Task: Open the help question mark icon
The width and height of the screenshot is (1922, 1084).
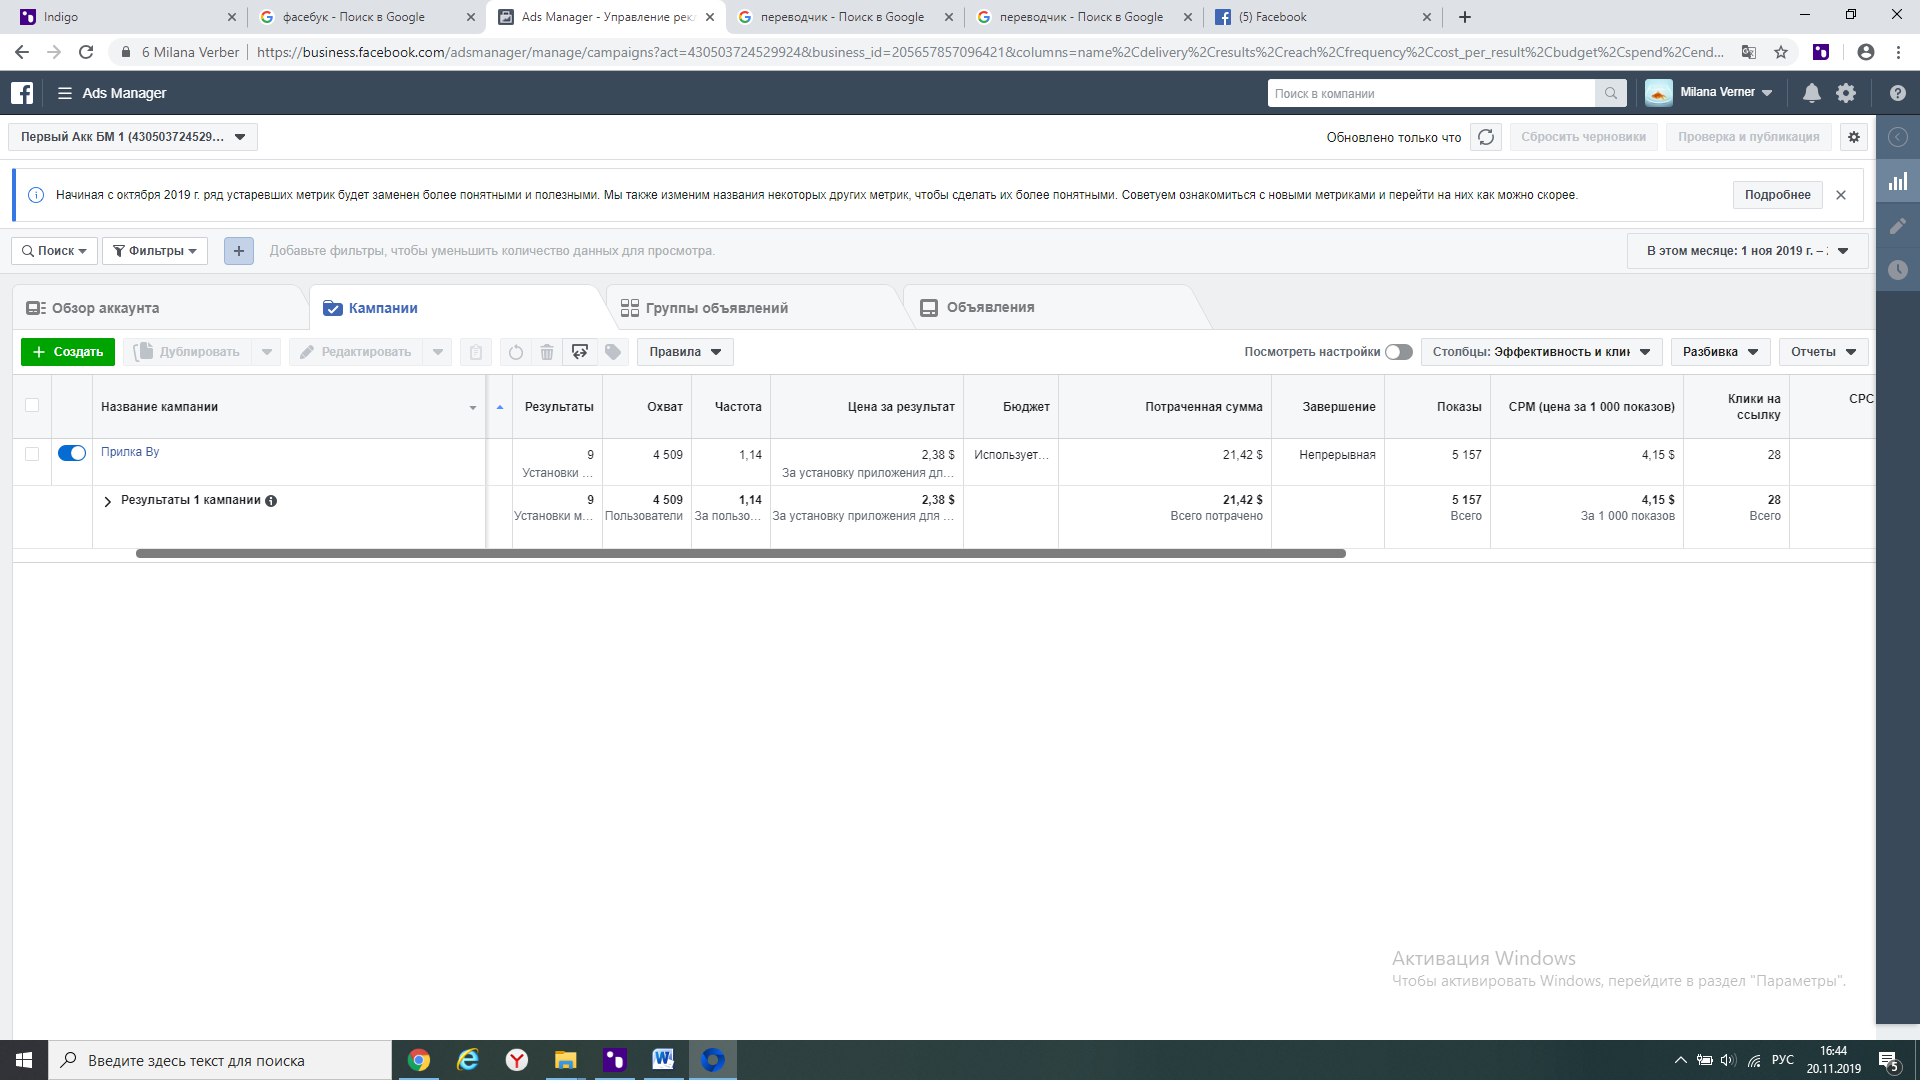Action: [x=1899, y=93]
